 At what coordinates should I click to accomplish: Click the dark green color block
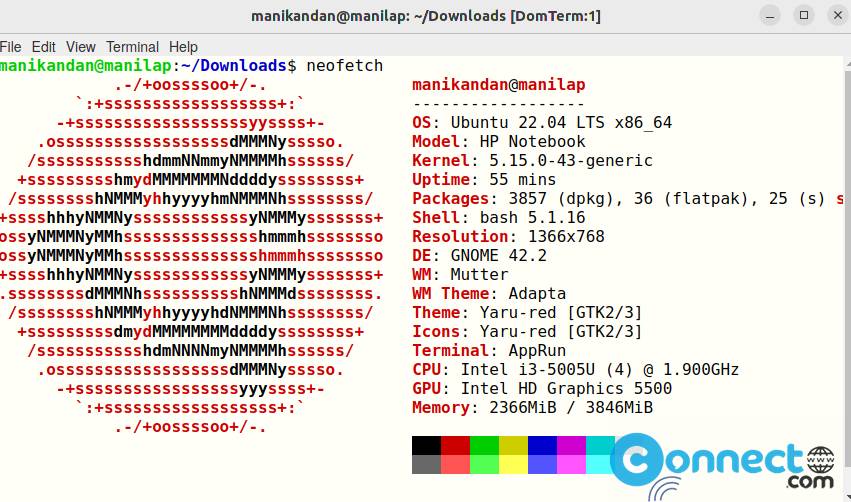485,446
